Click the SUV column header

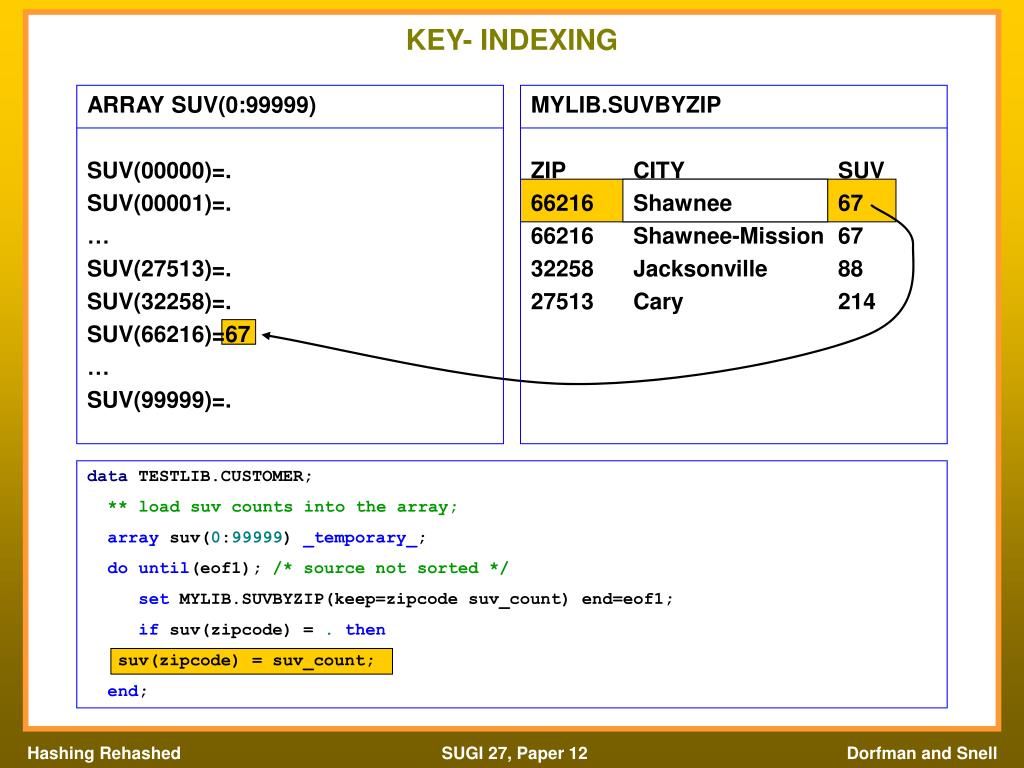(x=861, y=170)
